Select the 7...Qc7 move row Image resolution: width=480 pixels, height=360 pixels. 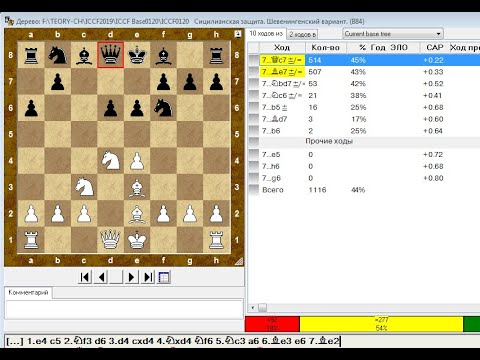click(369, 60)
